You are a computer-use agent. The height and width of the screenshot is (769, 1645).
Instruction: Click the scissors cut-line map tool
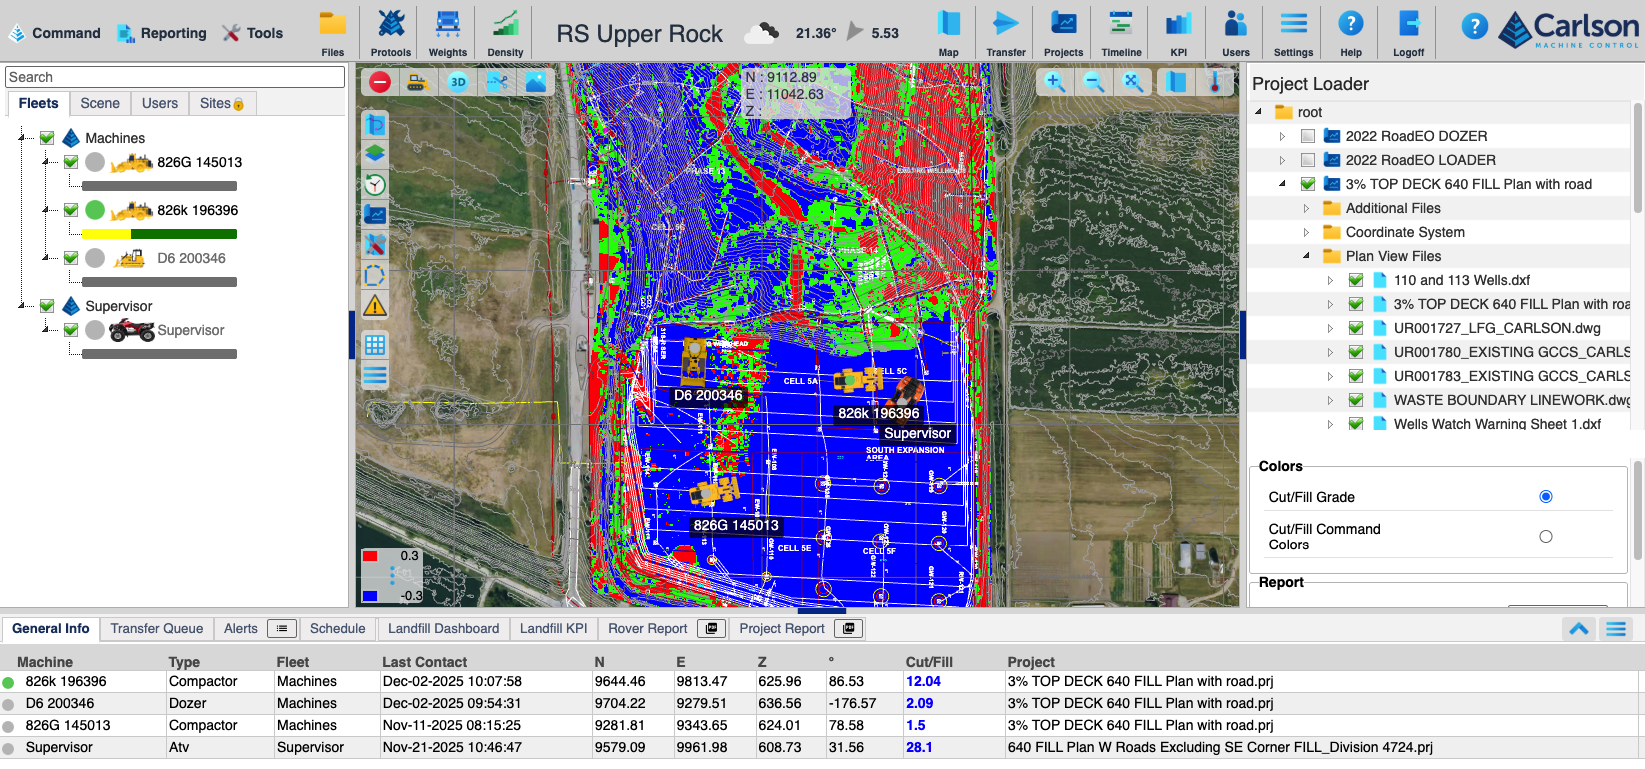click(x=497, y=82)
